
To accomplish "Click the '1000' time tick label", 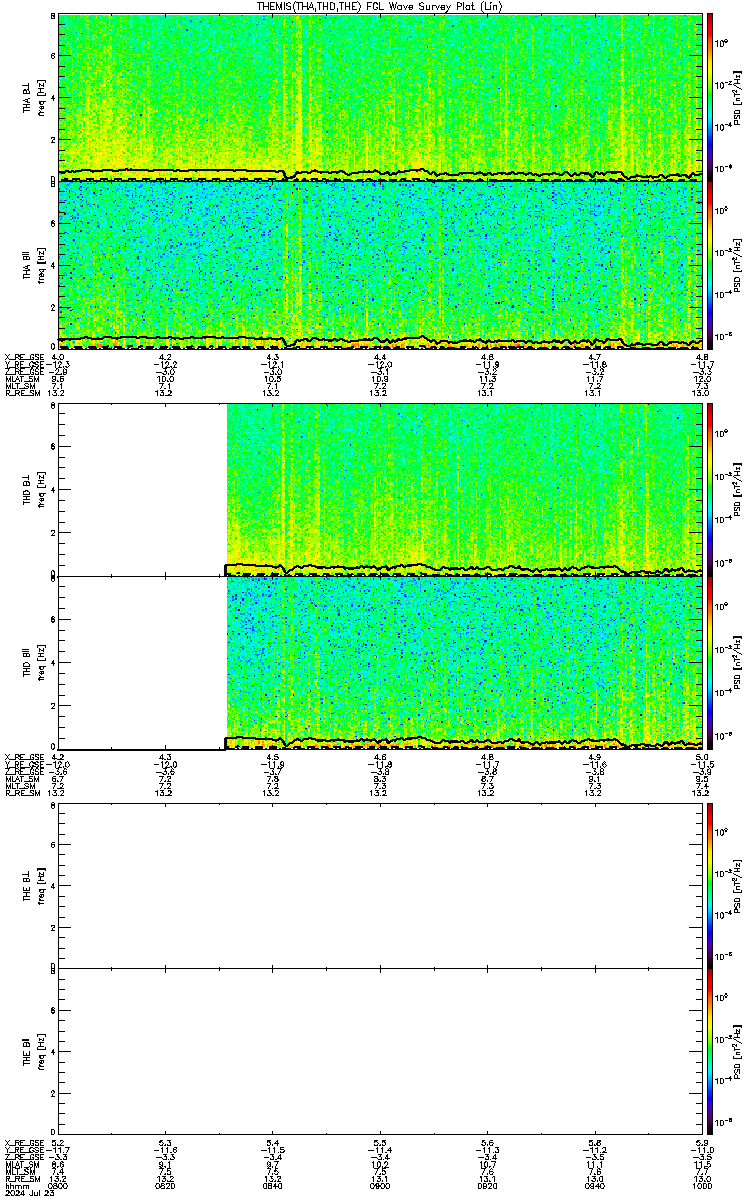I will pos(700,1186).
